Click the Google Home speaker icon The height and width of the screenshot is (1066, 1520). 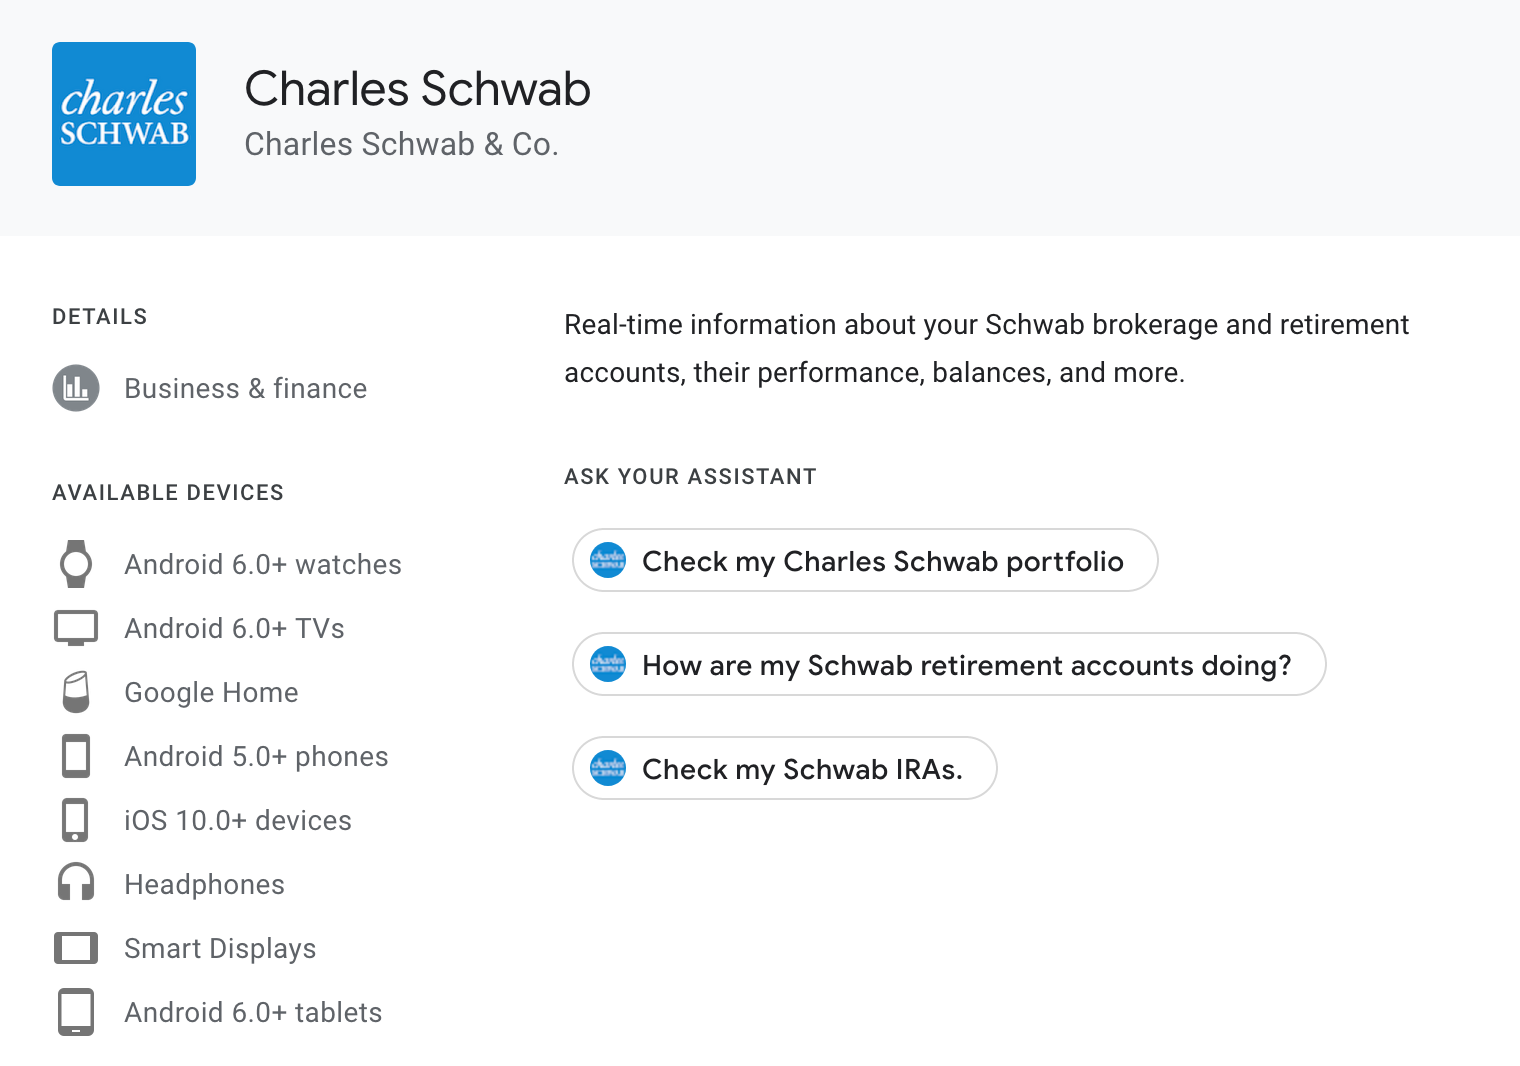(x=76, y=692)
